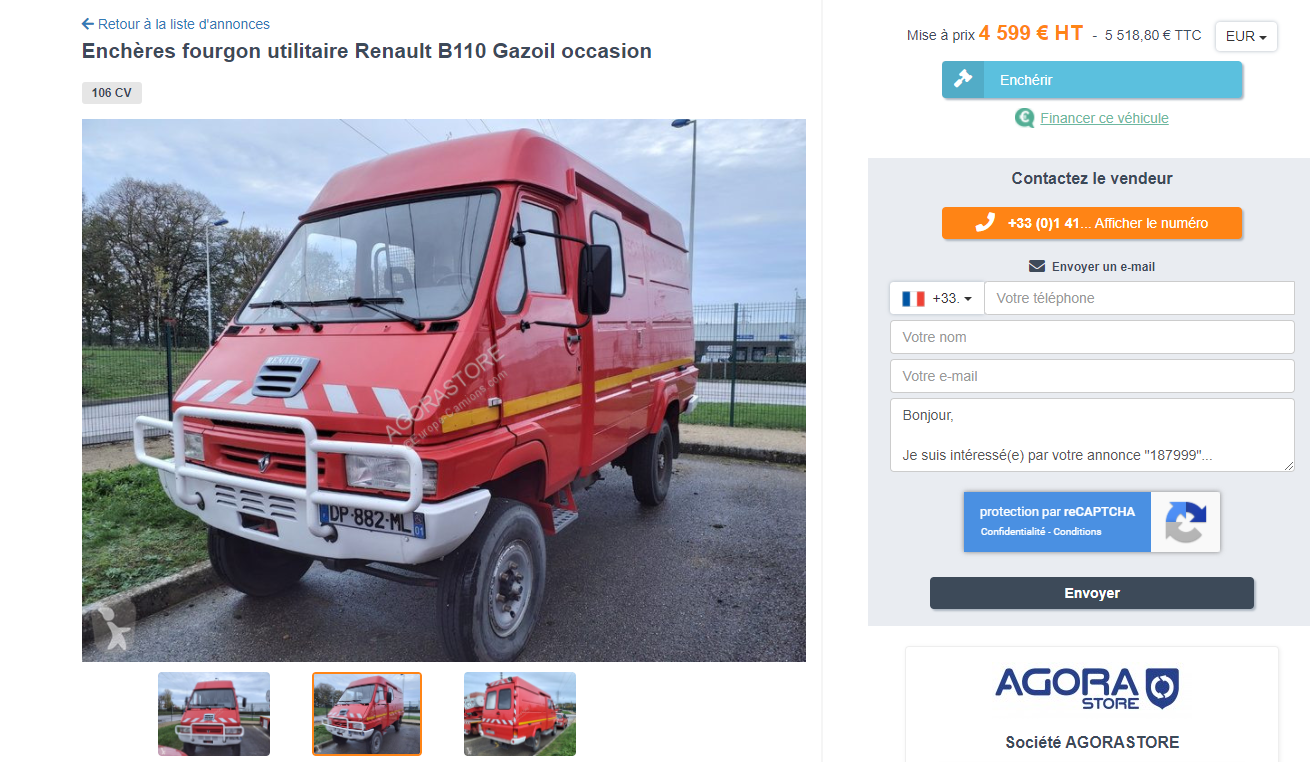1310x762 pixels.
Task: Click the phone handset icon on orange button
Action: [985, 223]
